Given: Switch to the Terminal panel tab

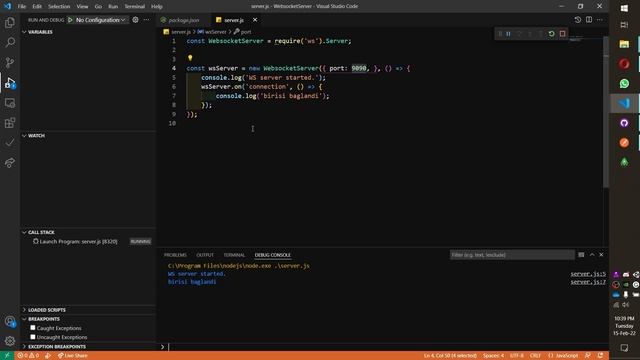Looking at the screenshot, I should pos(234,255).
